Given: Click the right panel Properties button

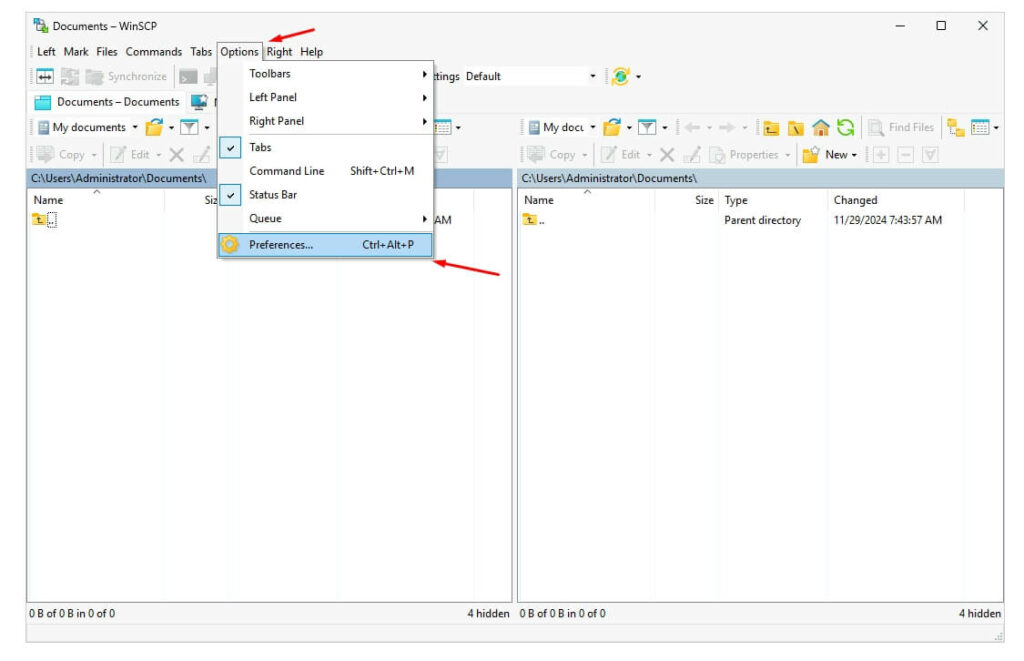Looking at the screenshot, I should (750, 155).
